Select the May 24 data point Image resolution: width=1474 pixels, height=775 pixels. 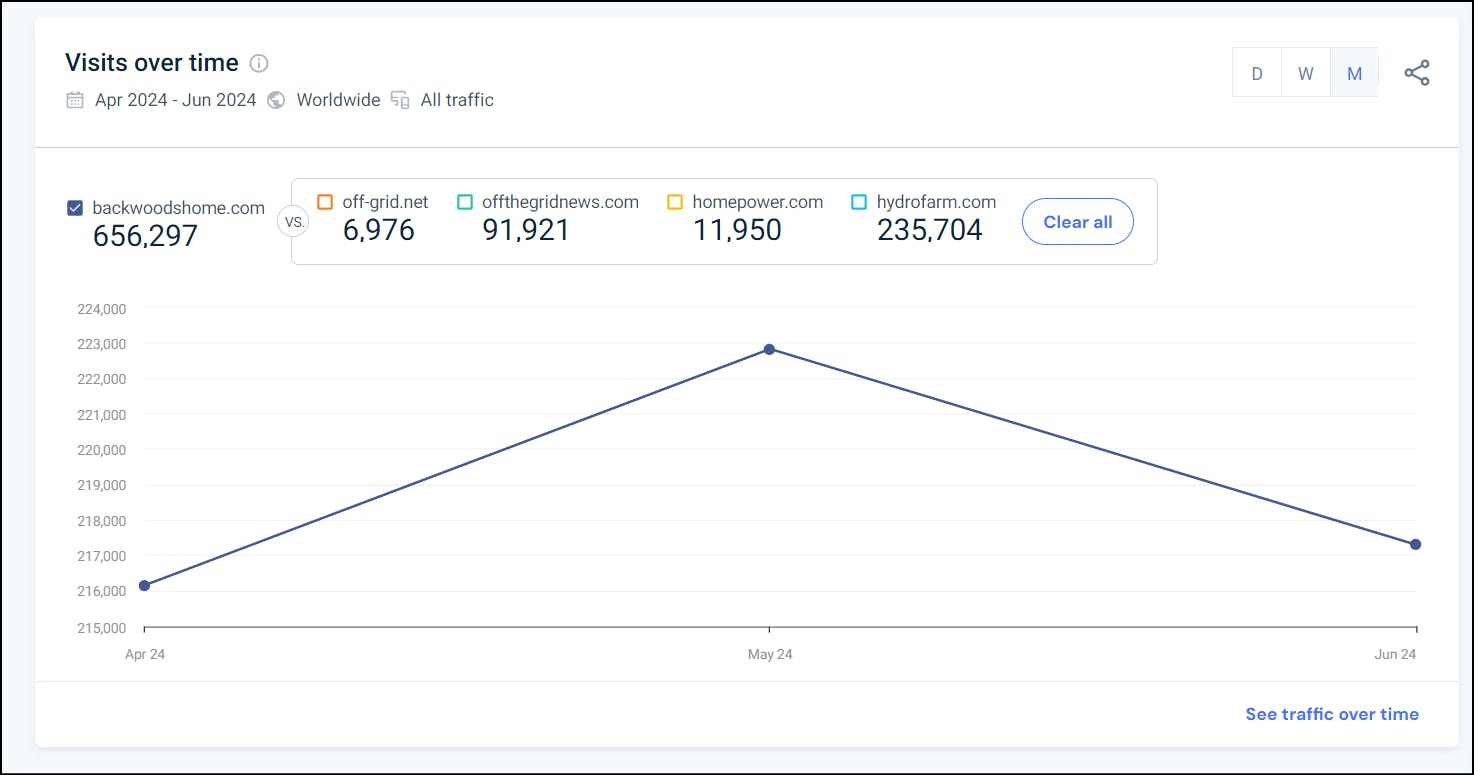[769, 349]
